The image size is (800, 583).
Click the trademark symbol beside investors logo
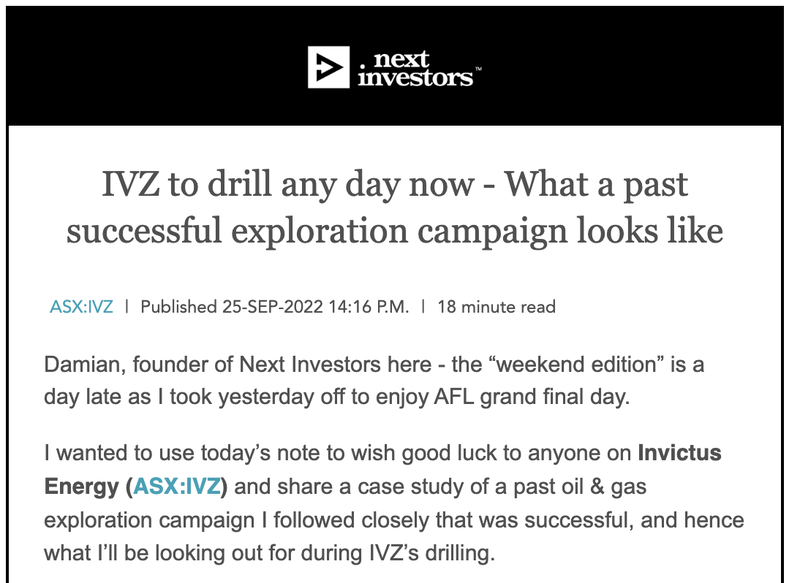[478, 68]
